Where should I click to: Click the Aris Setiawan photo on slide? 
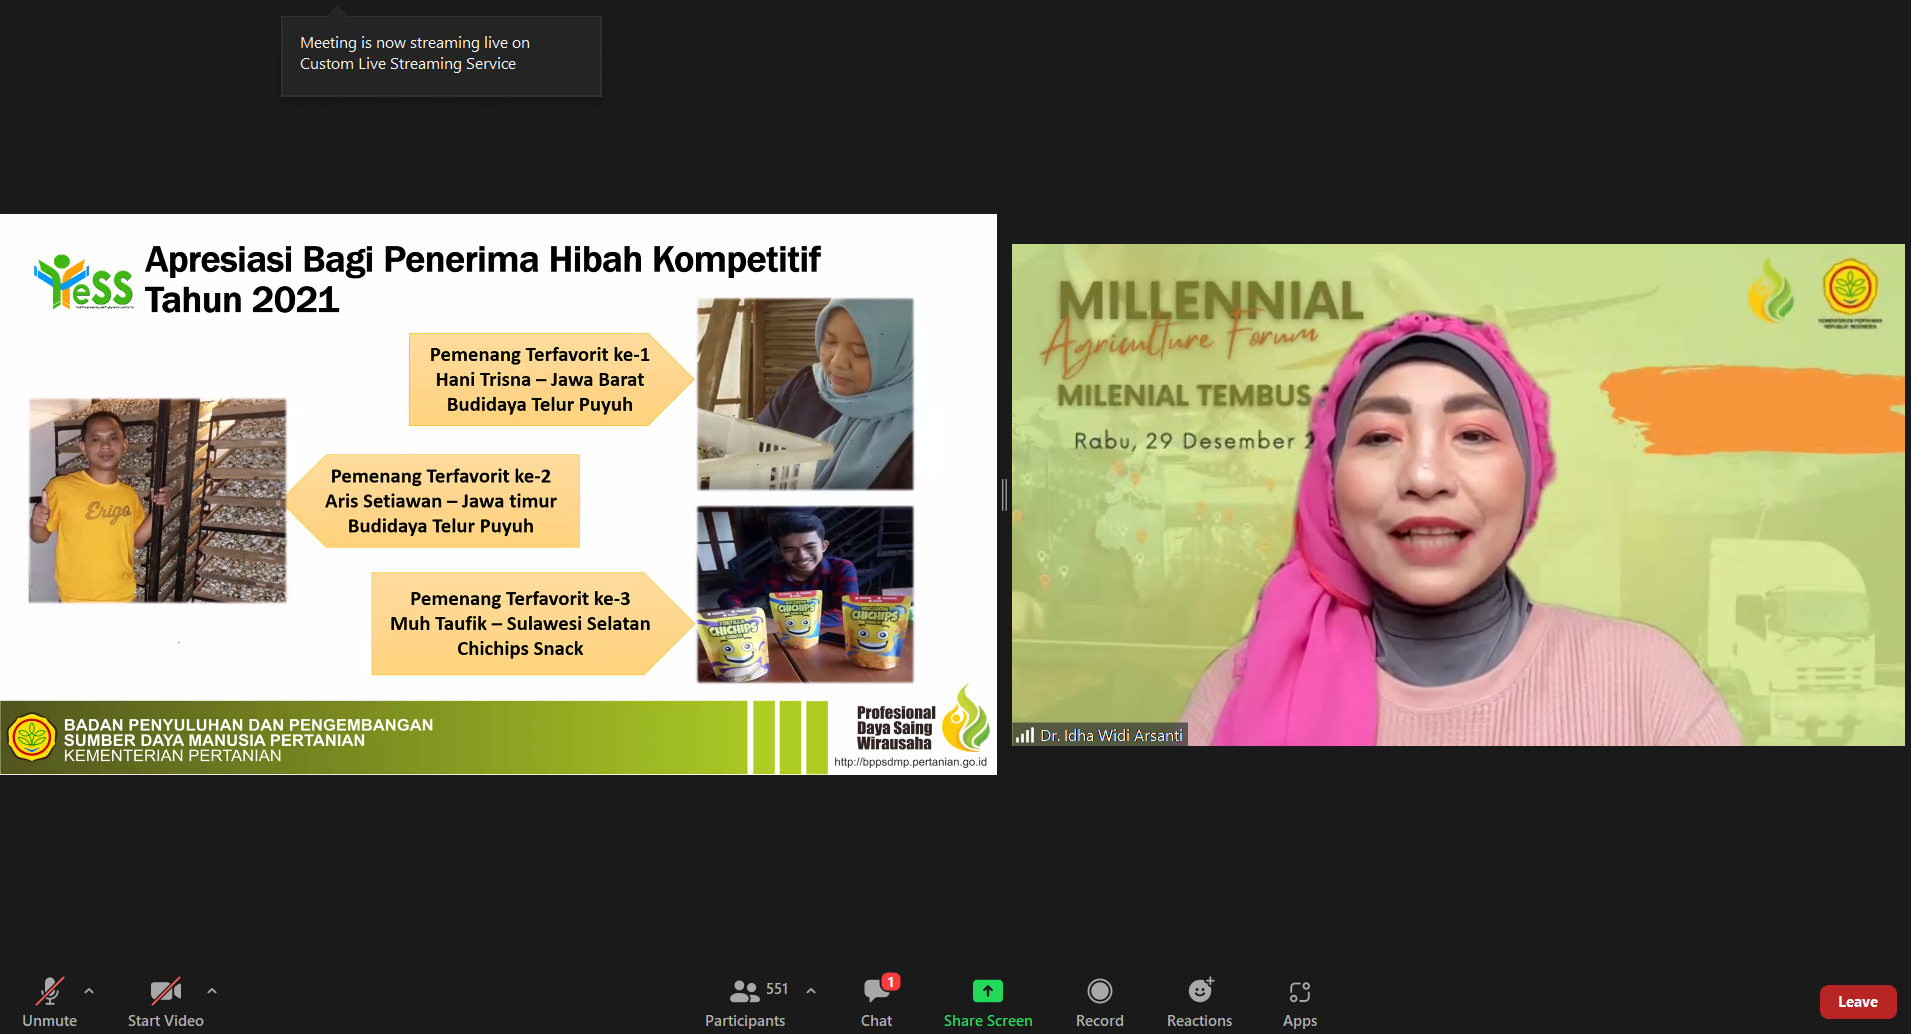coord(158,500)
